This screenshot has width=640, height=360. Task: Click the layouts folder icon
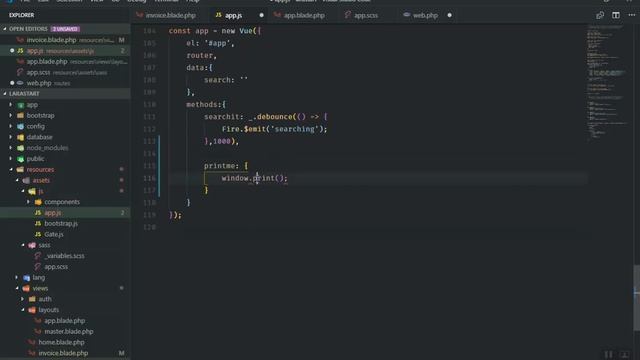click(32, 310)
